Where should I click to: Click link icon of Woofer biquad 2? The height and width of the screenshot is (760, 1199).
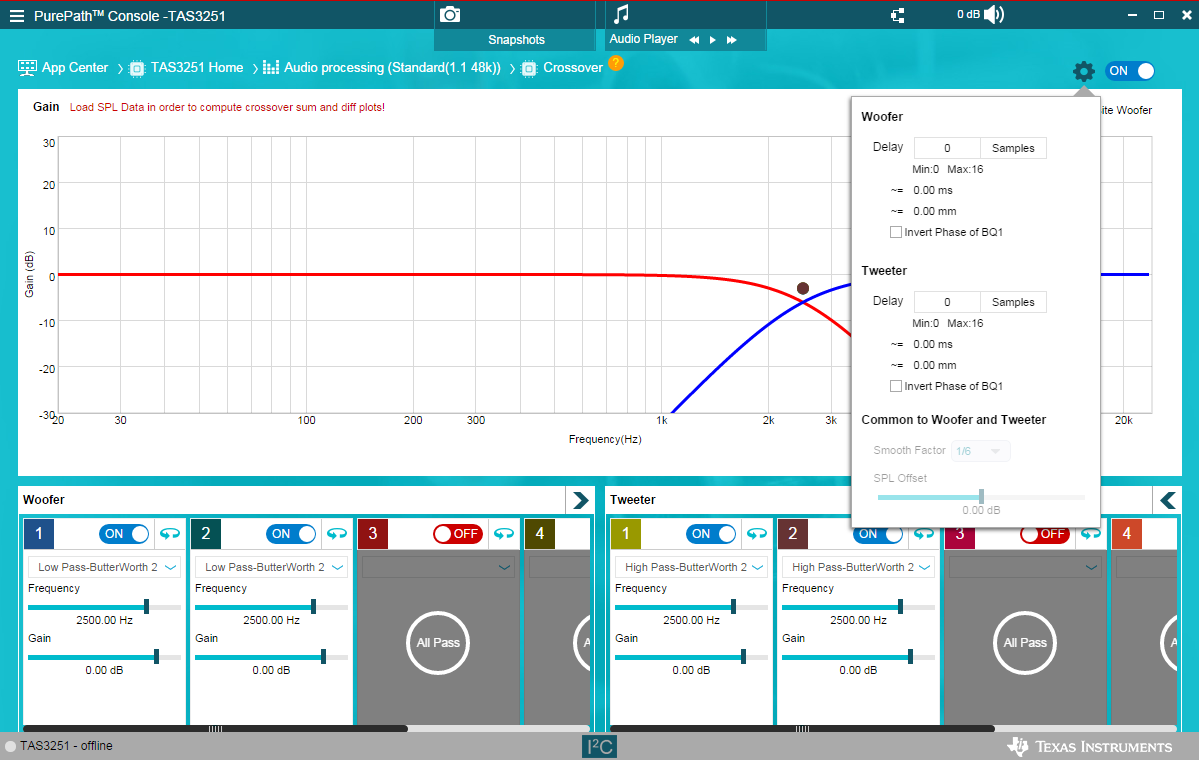coord(336,534)
